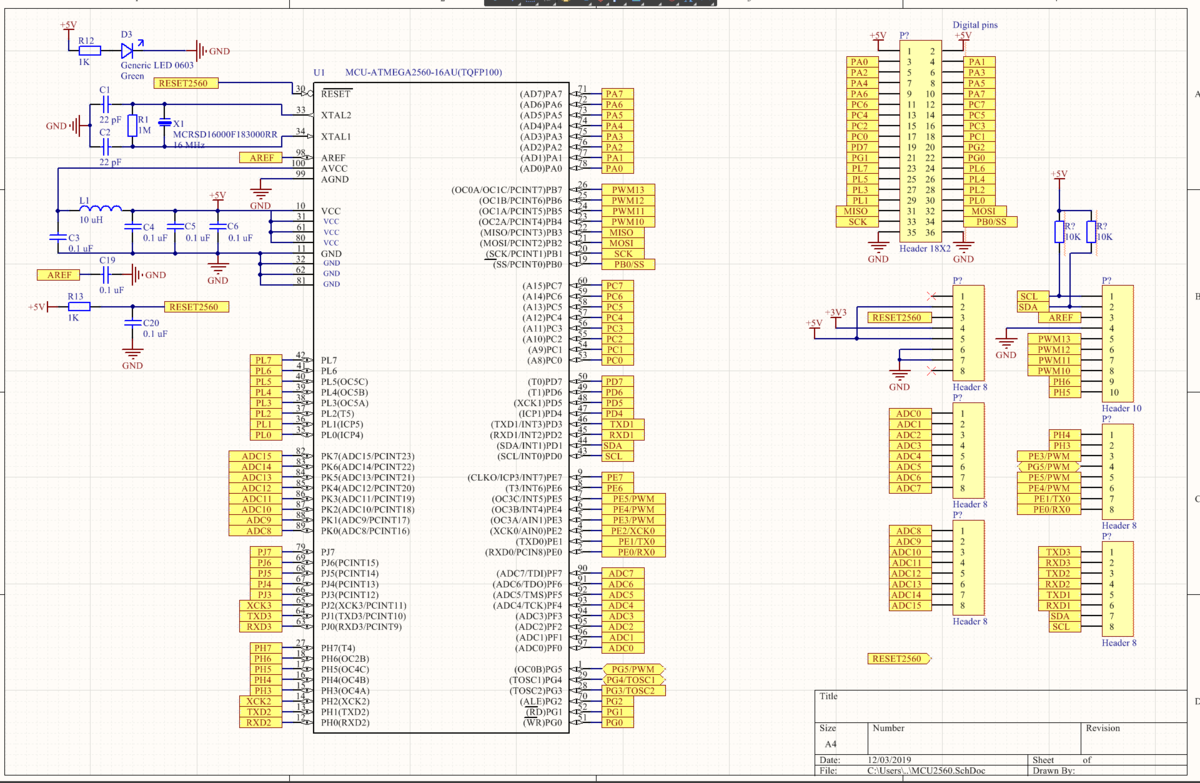This screenshot has height=783, width=1200.
Task: Click the R1 1M resistor symbol
Action: click(x=131, y=127)
